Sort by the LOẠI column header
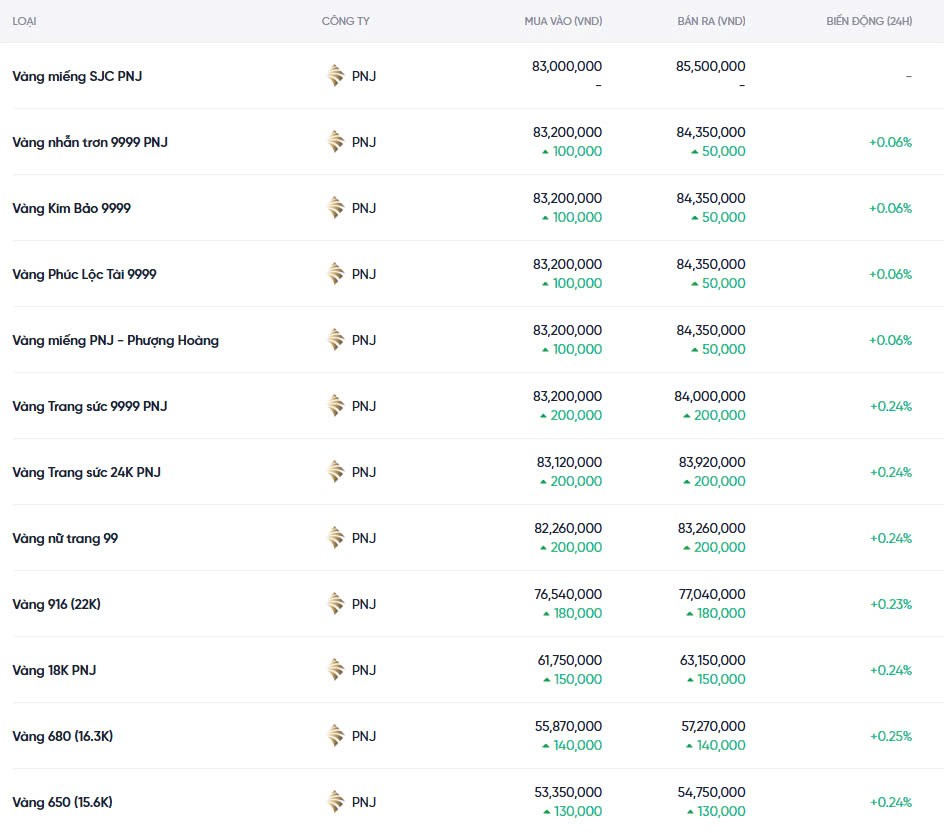Image resolution: width=944 pixels, height=833 pixels. coord(24,21)
